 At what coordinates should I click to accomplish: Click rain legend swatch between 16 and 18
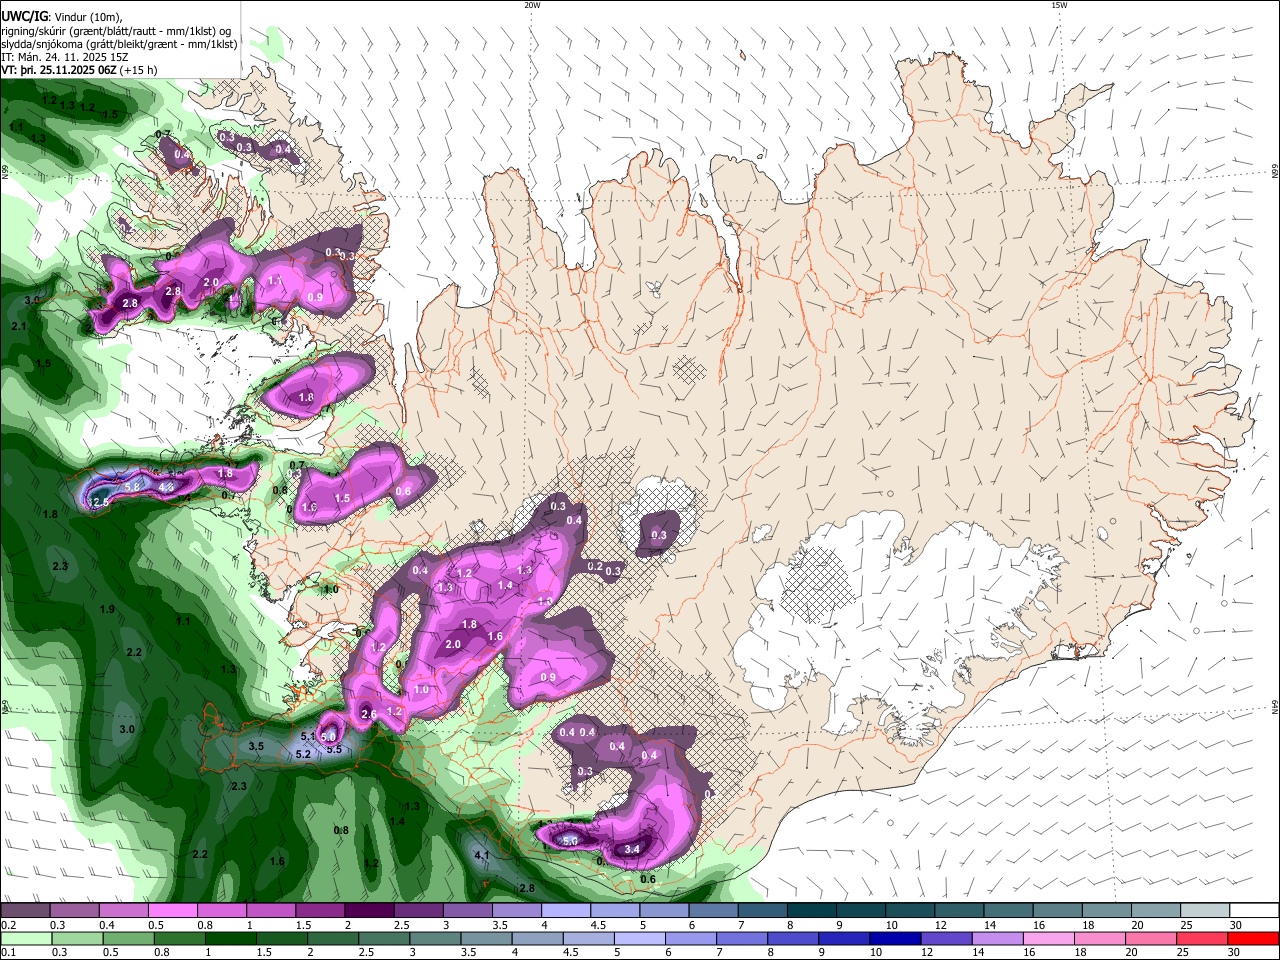coord(1050,939)
